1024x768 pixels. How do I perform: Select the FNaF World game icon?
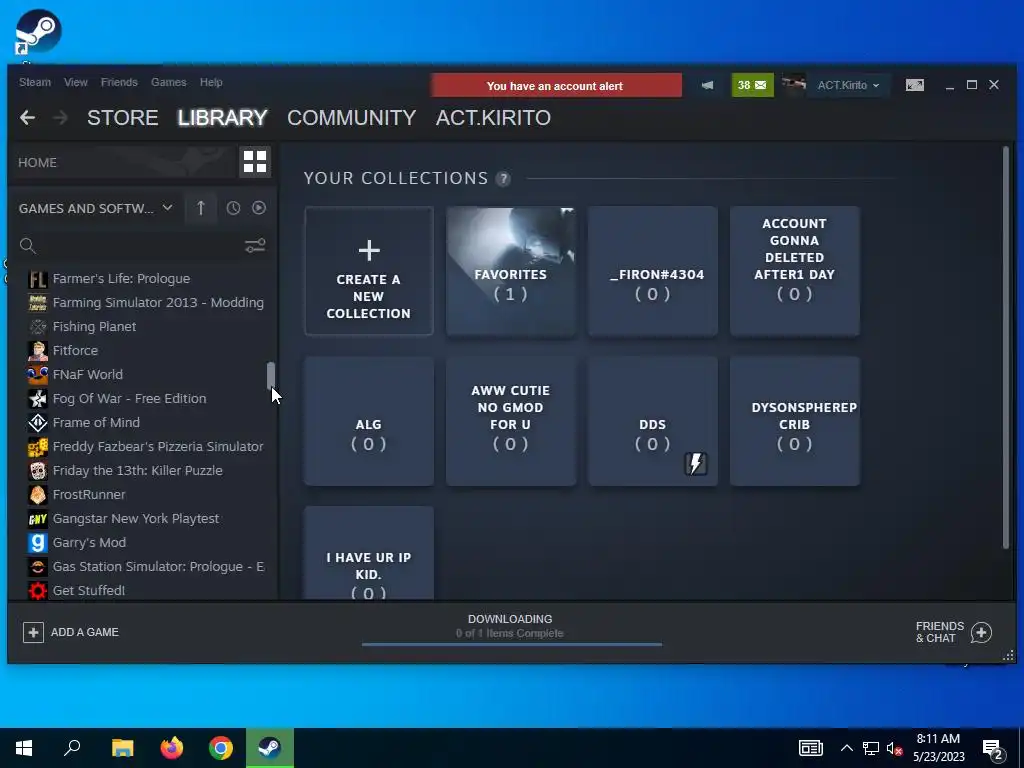[37, 375]
